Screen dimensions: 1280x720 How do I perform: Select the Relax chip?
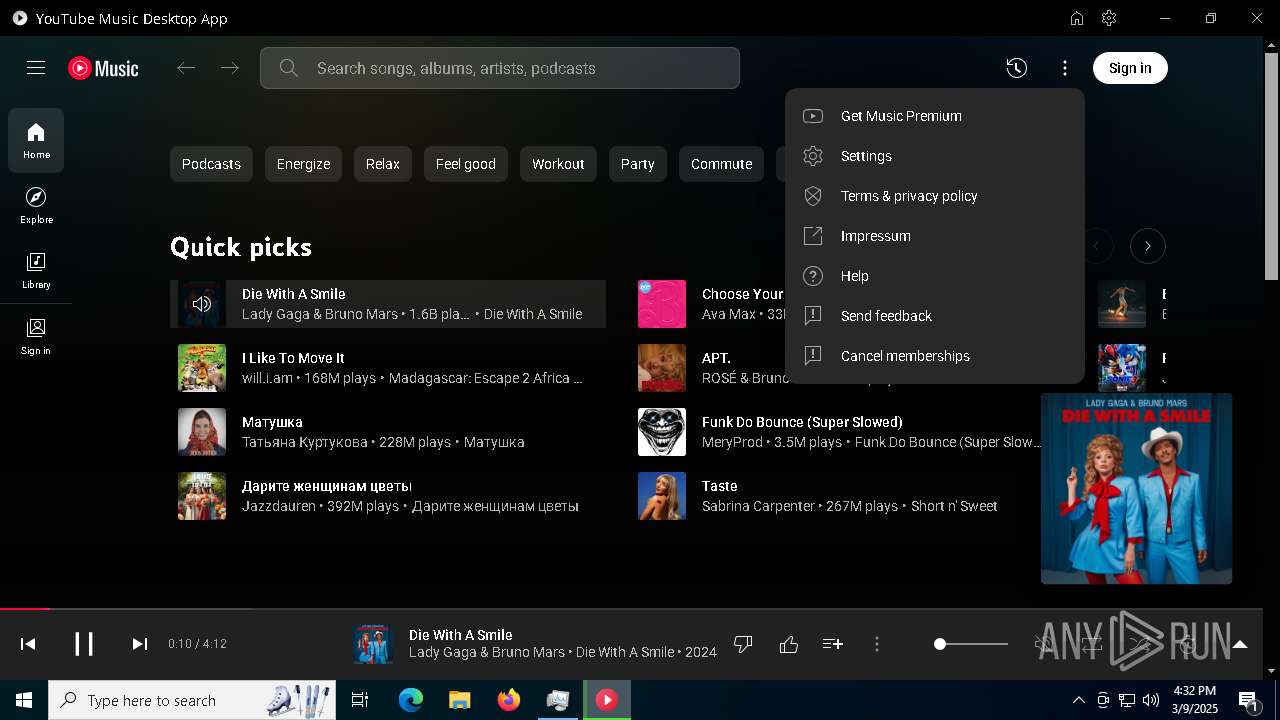[x=382, y=164]
